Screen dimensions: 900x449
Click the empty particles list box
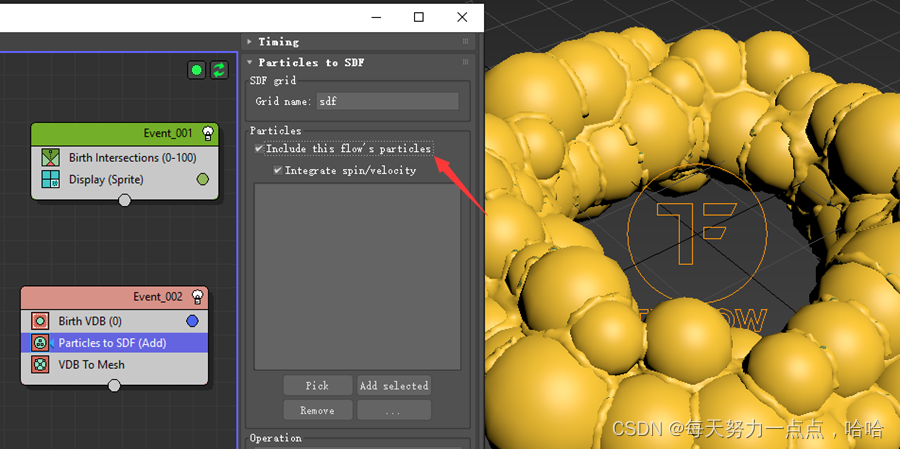click(357, 277)
